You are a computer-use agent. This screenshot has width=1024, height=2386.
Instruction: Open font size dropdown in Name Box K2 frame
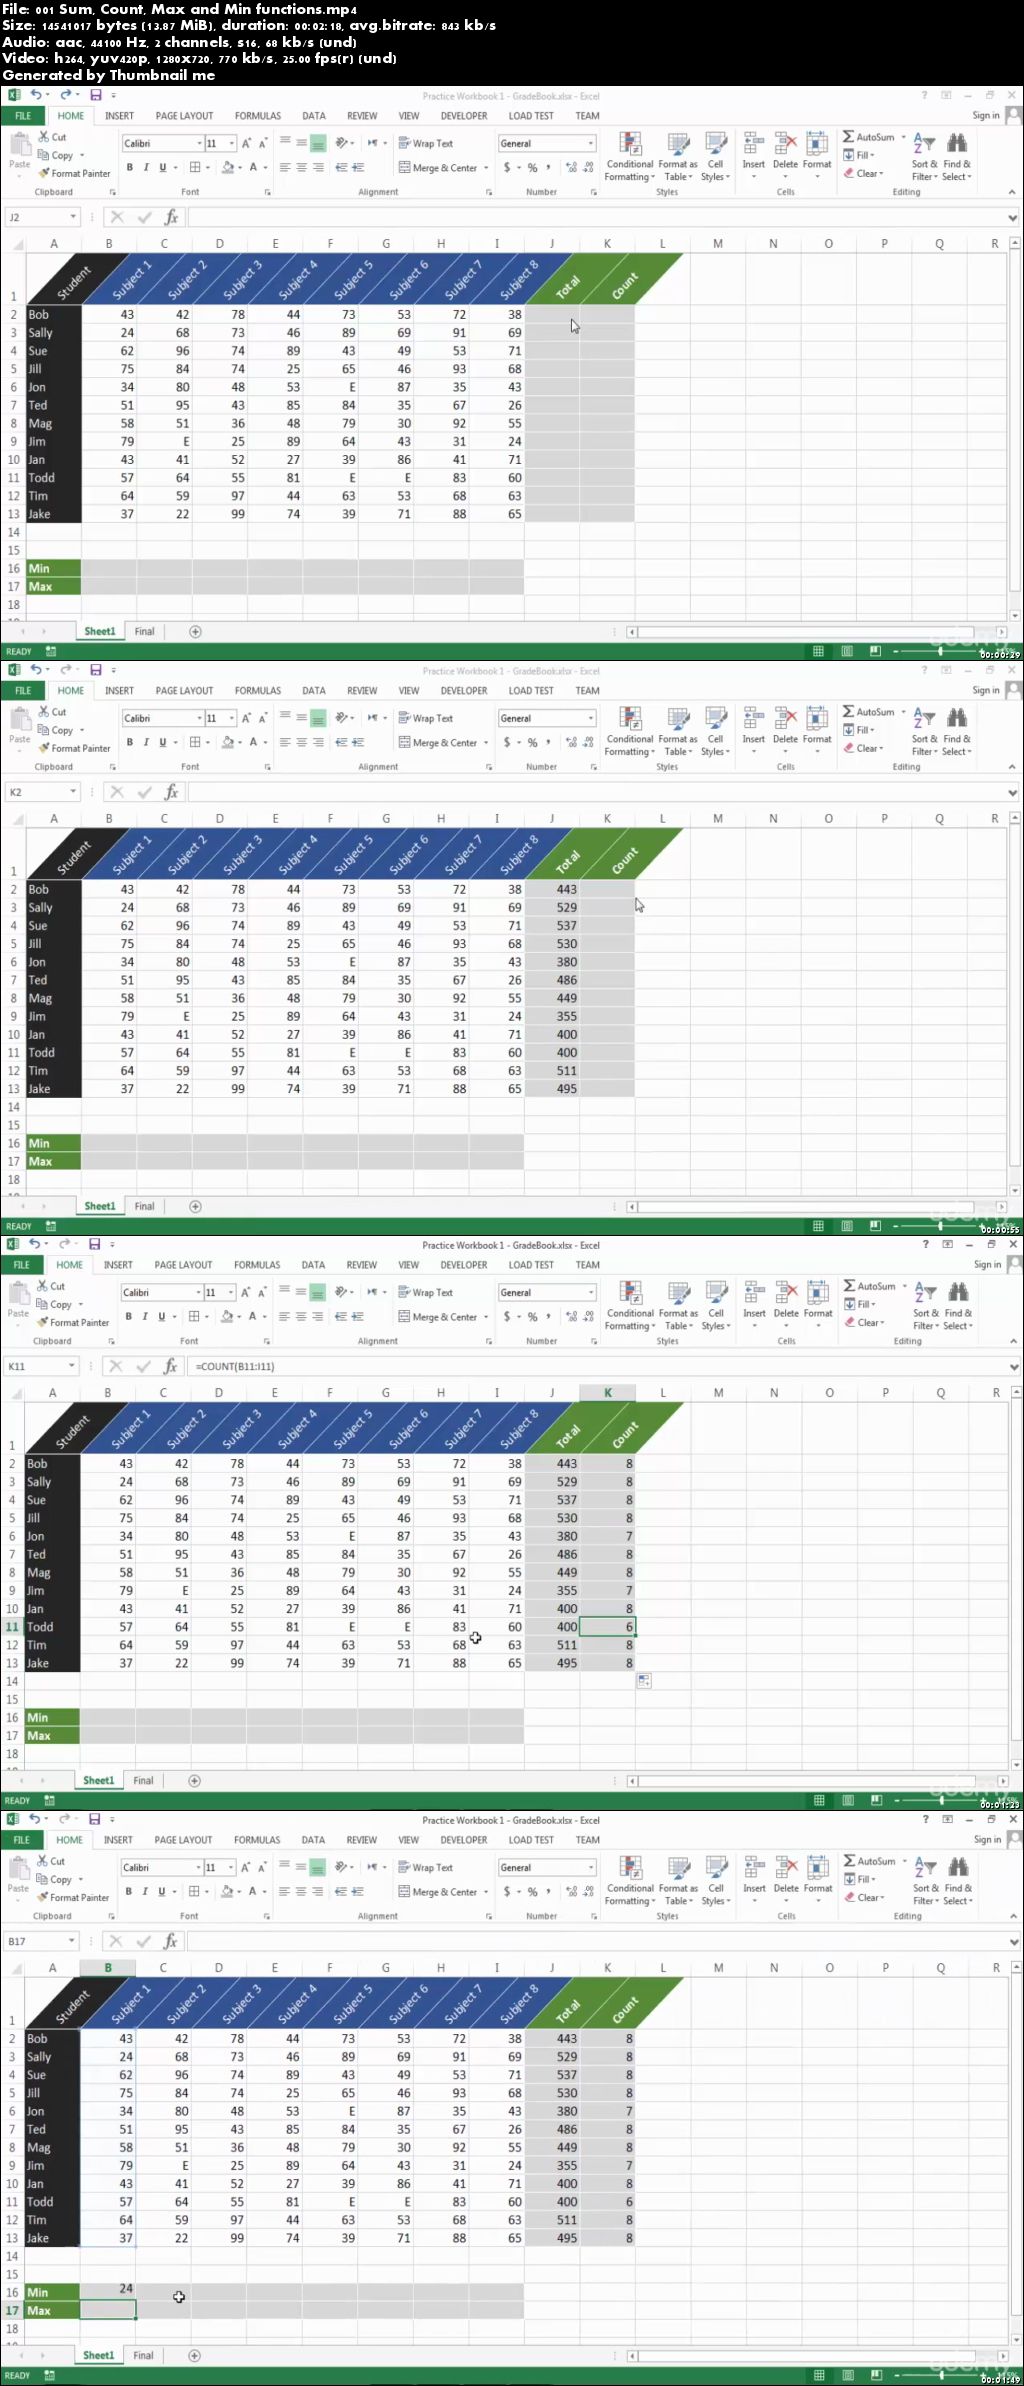pyautogui.click(x=232, y=718)
